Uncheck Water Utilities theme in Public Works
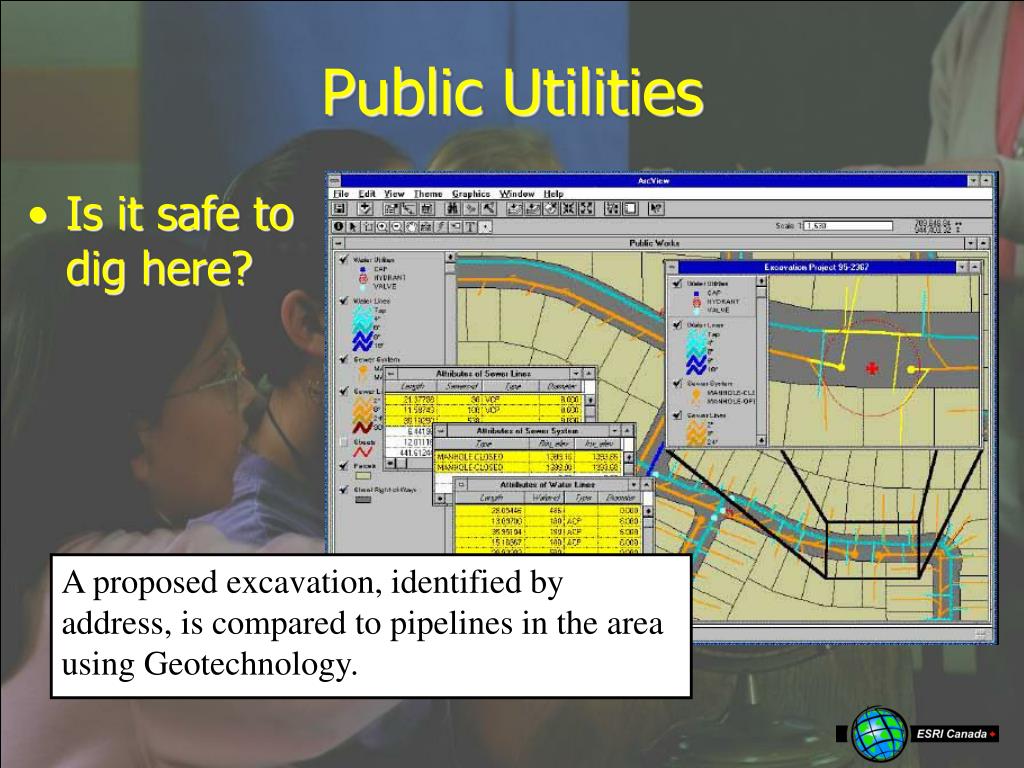Viewport: 1024px width, 768px height. [x=344, y=259]
